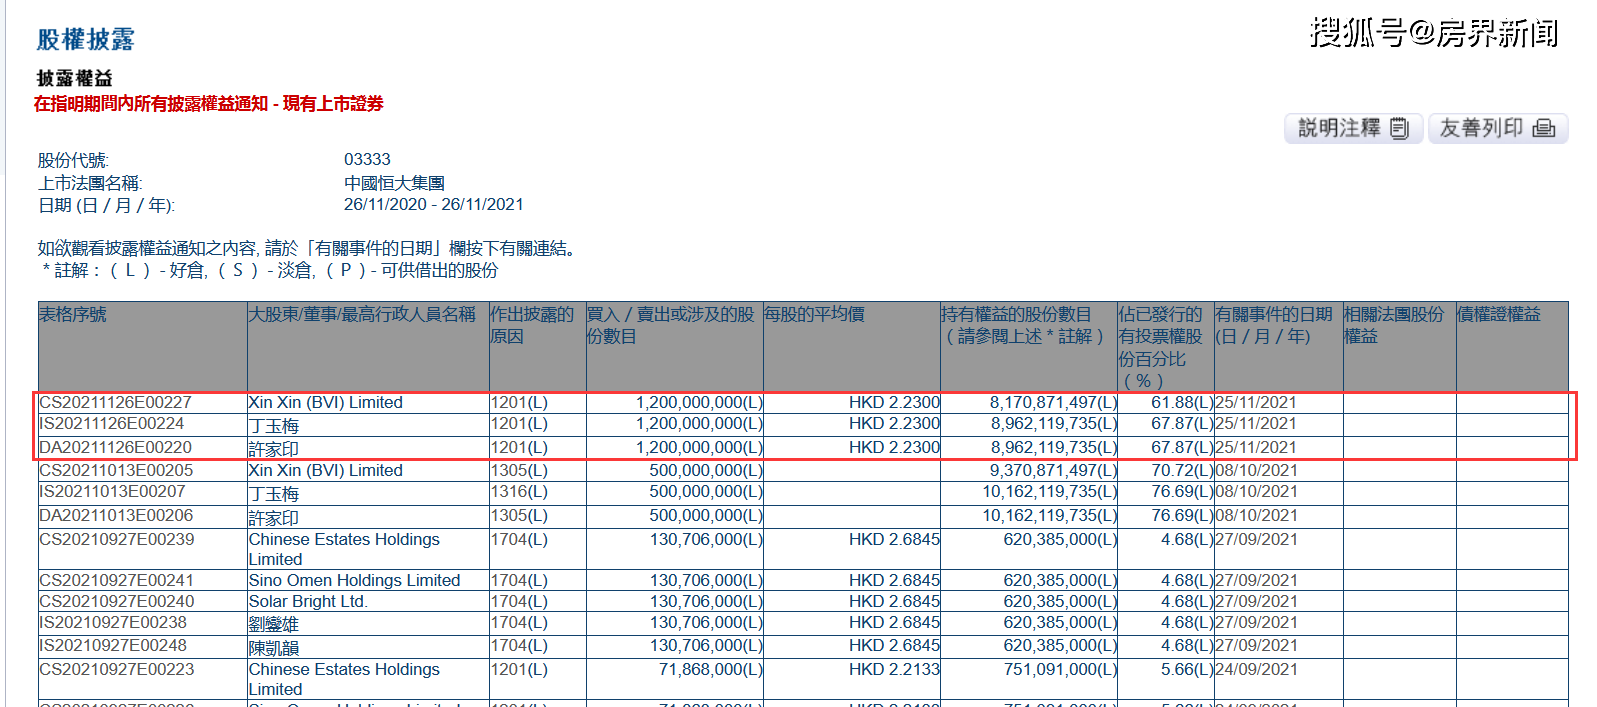Click date 27/09/2021 in 陳凱韻 row
The height and width of the screenshot is (707, 1597).
click(x=1256, y=646)
